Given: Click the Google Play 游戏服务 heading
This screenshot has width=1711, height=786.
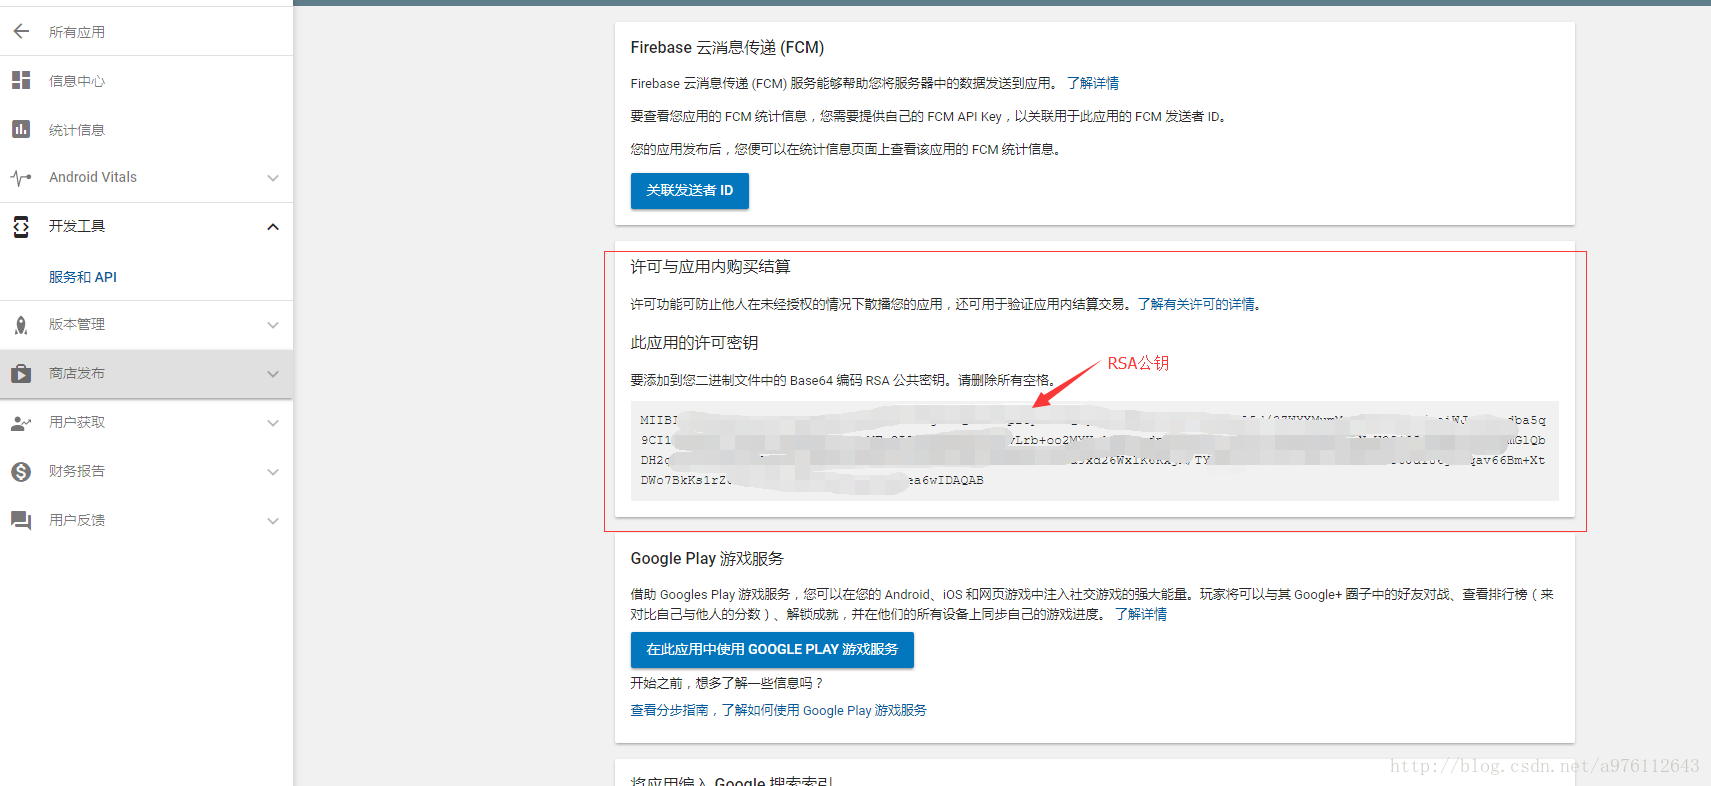Looking at the screenshot, I should point(707,559).
